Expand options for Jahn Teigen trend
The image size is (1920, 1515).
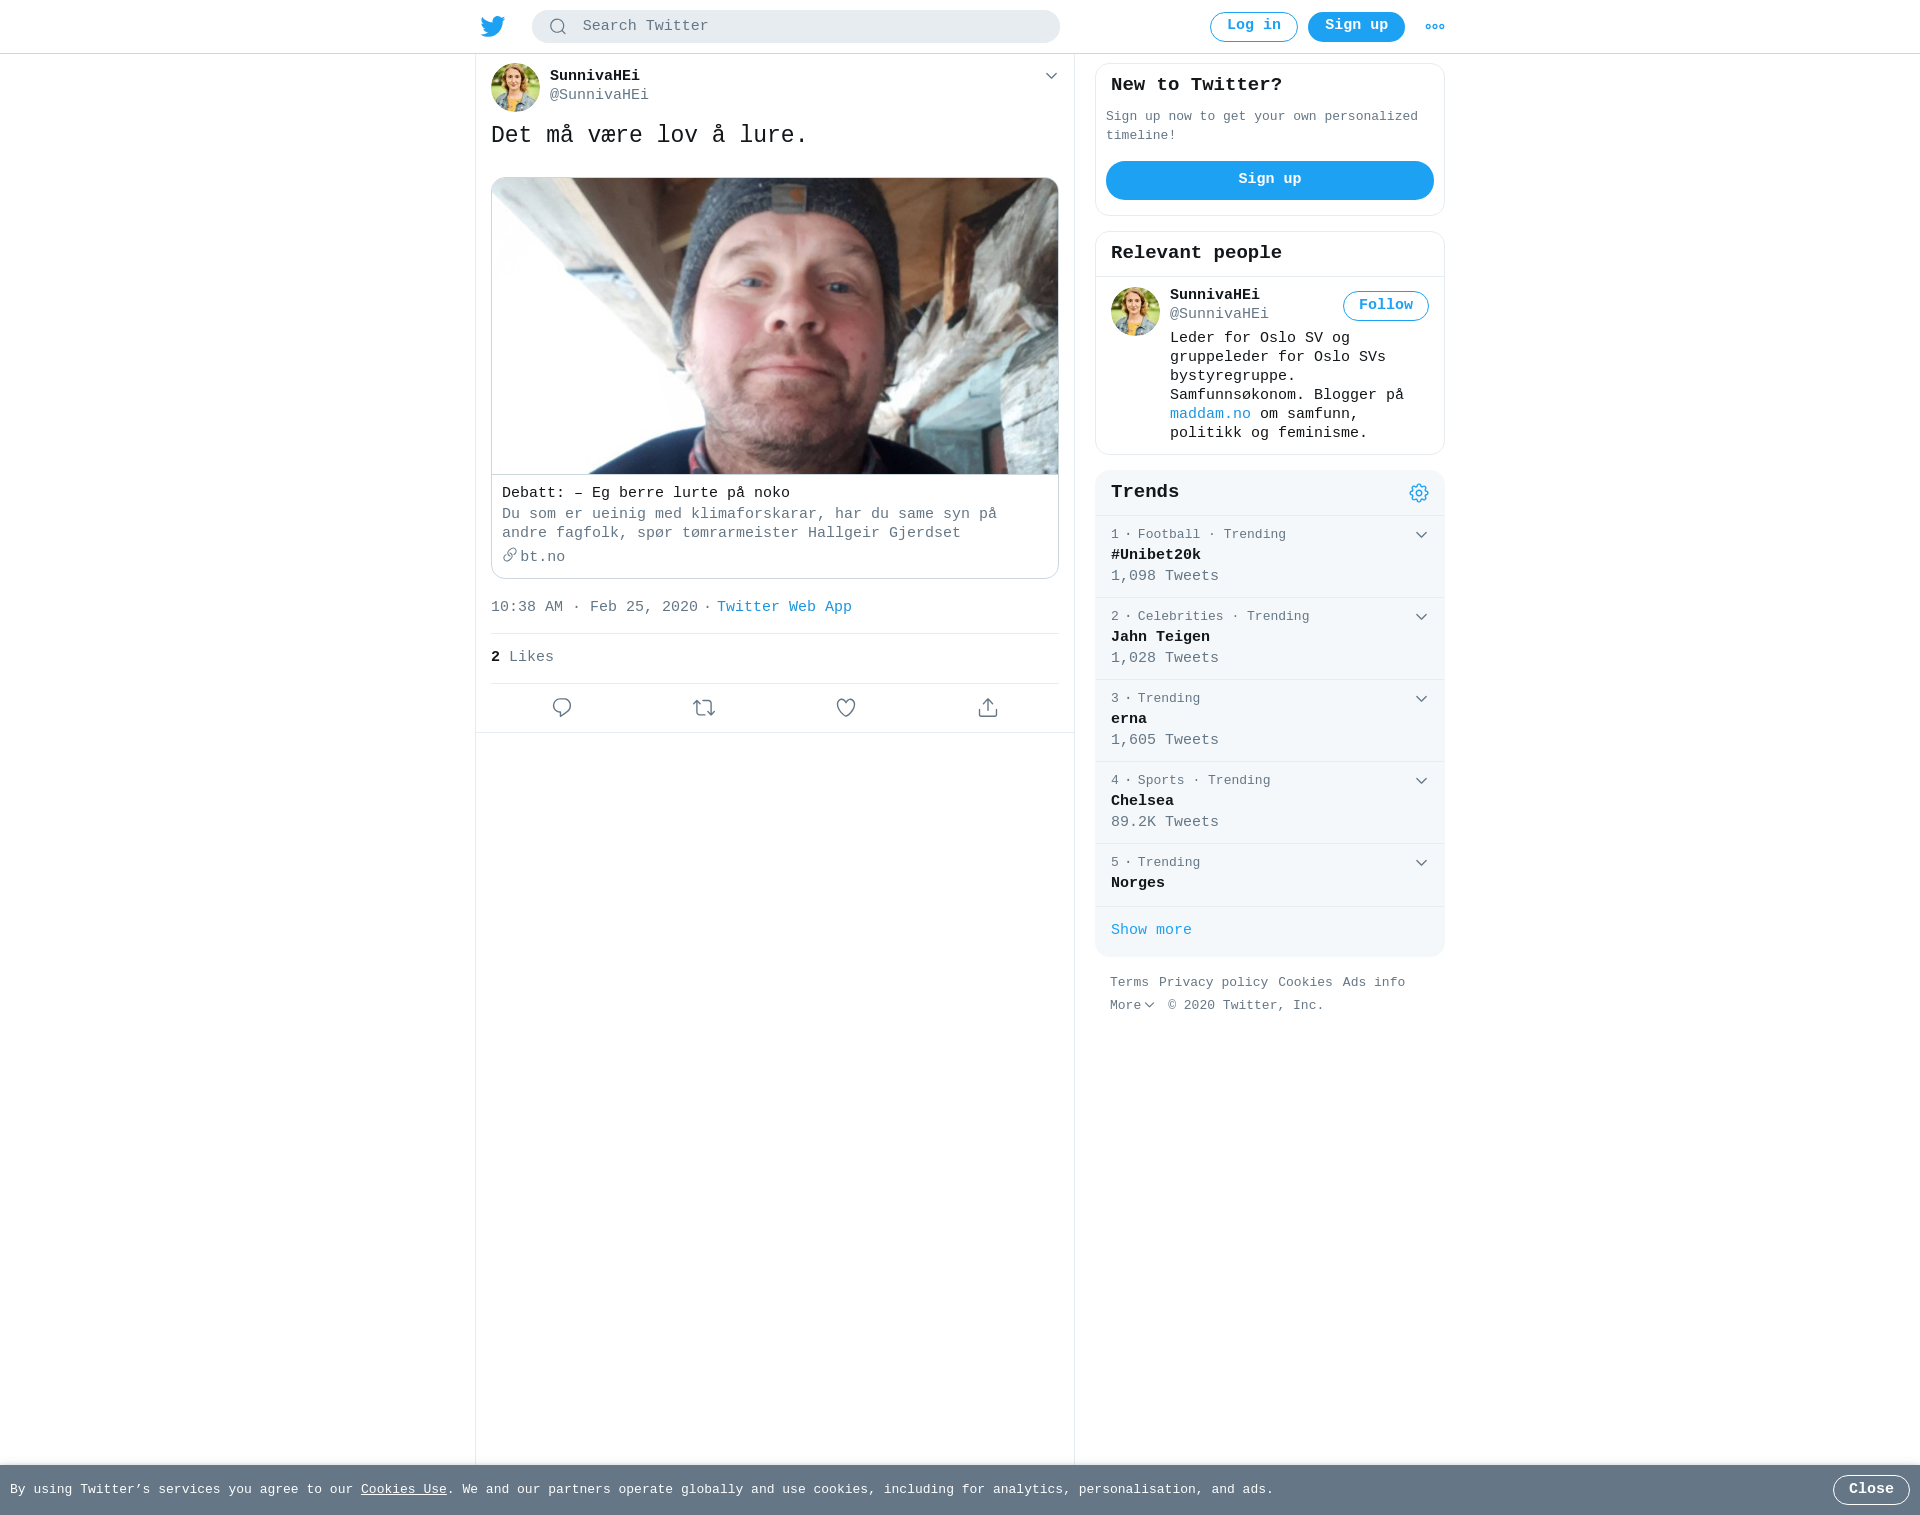tap(1421, 617)
